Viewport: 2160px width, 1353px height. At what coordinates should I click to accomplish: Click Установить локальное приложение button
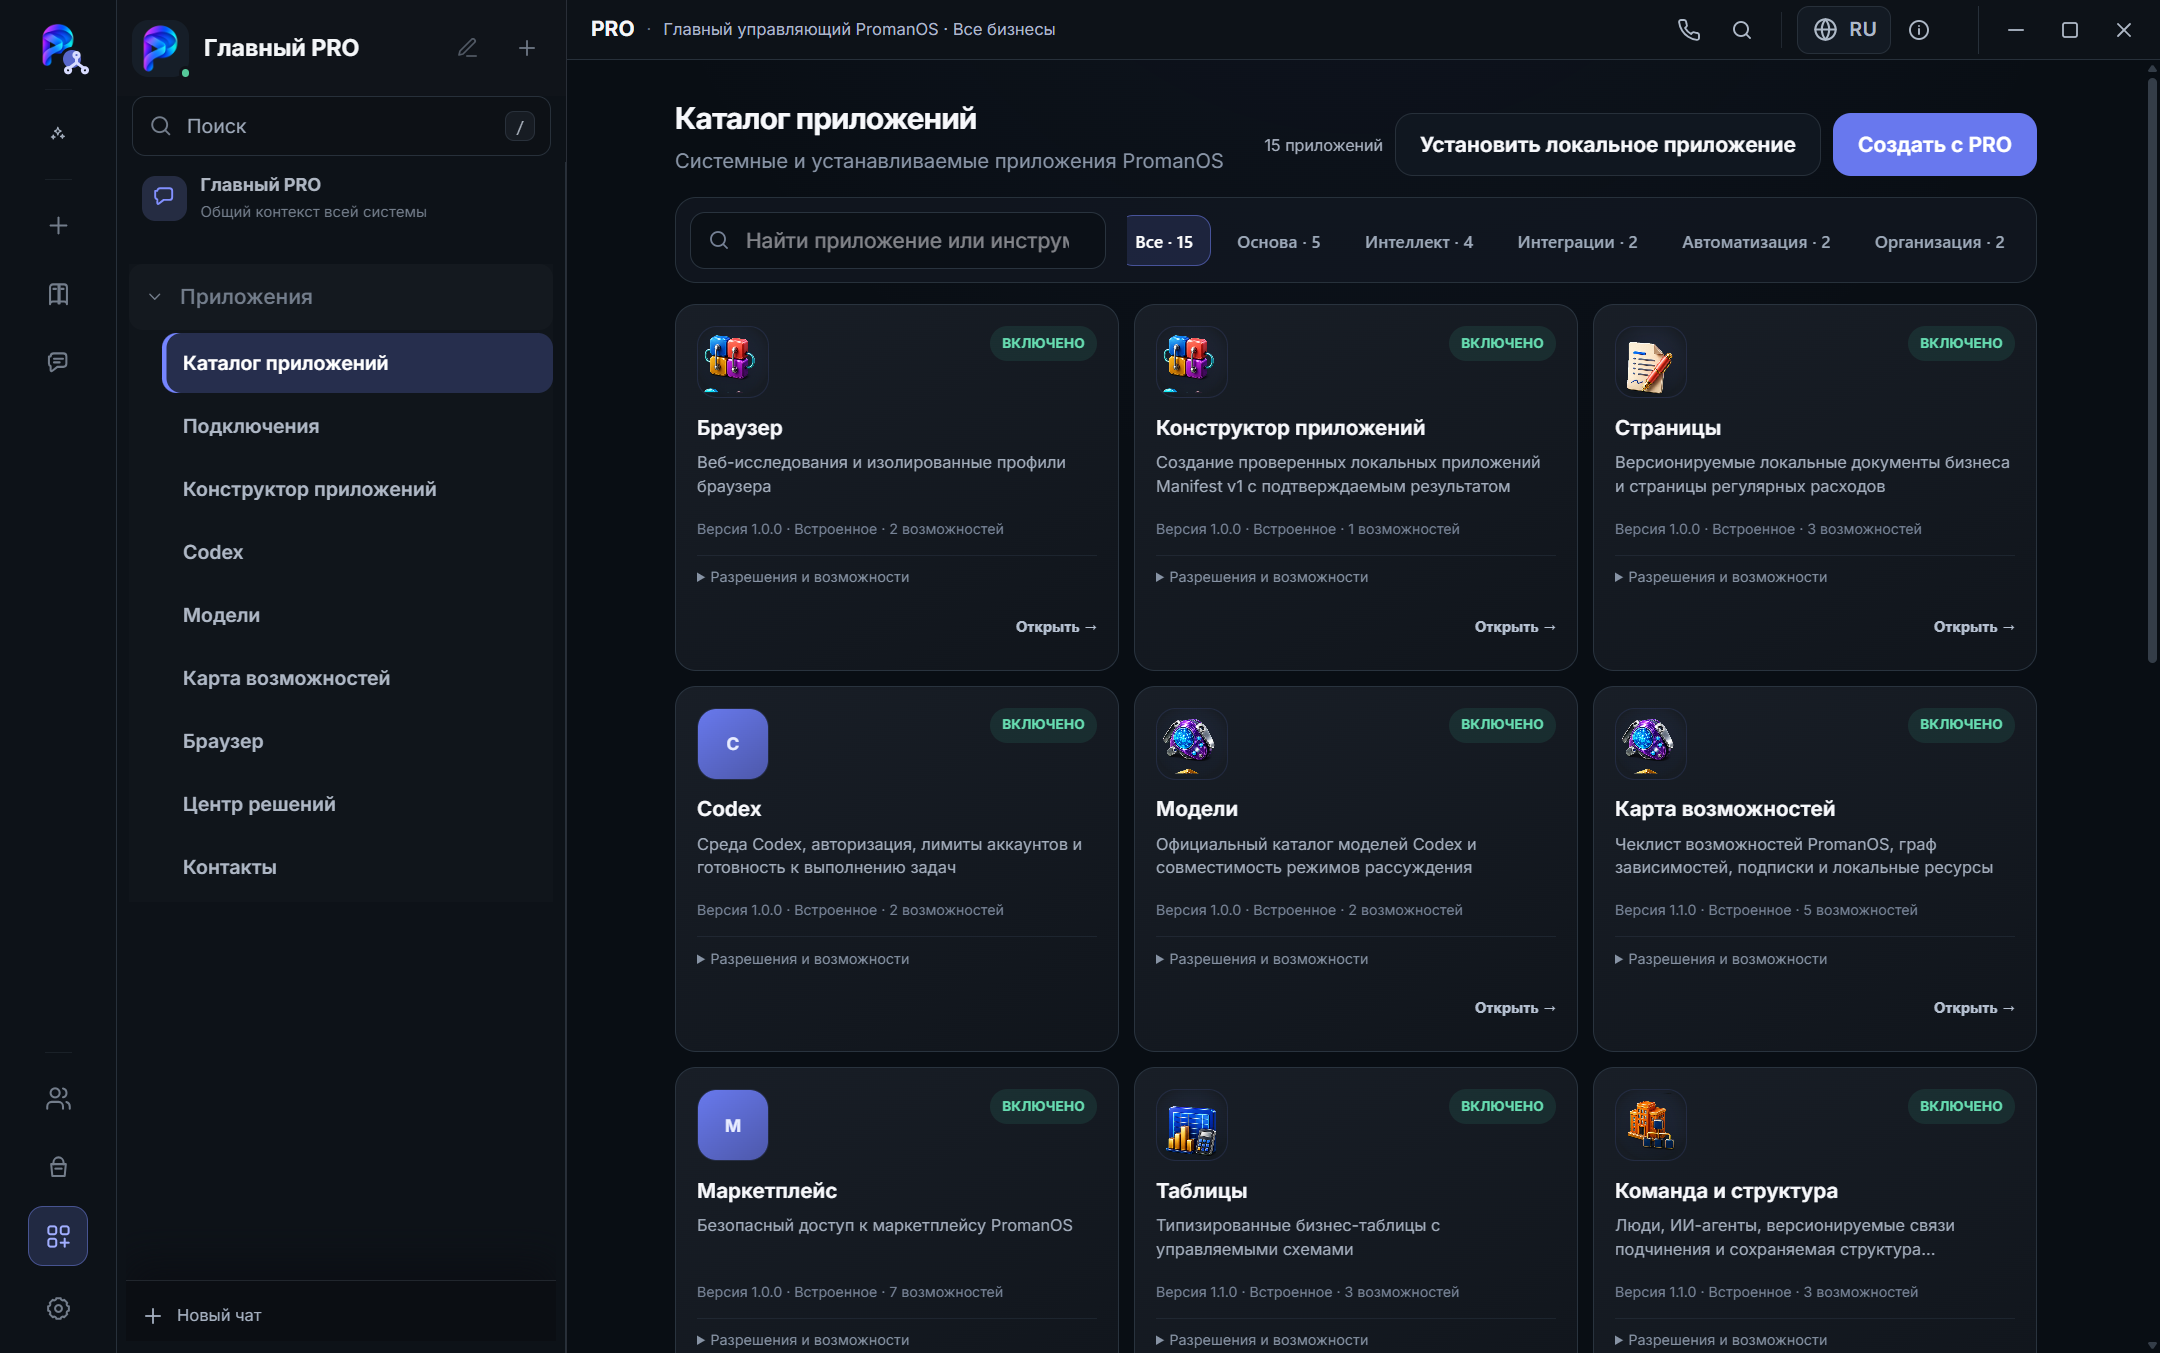[1607, 145]
